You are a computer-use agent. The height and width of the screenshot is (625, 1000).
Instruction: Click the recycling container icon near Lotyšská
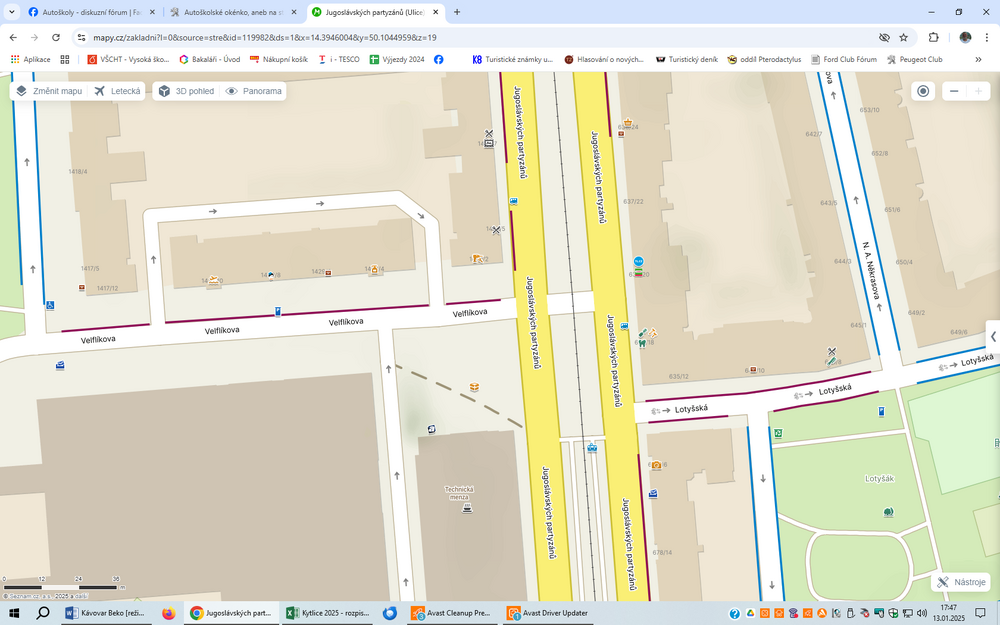coord(778,433)
